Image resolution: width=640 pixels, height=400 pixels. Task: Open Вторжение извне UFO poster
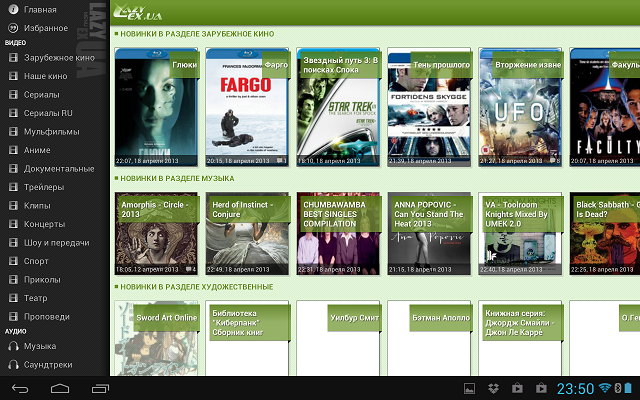click(x=520, y=107)
